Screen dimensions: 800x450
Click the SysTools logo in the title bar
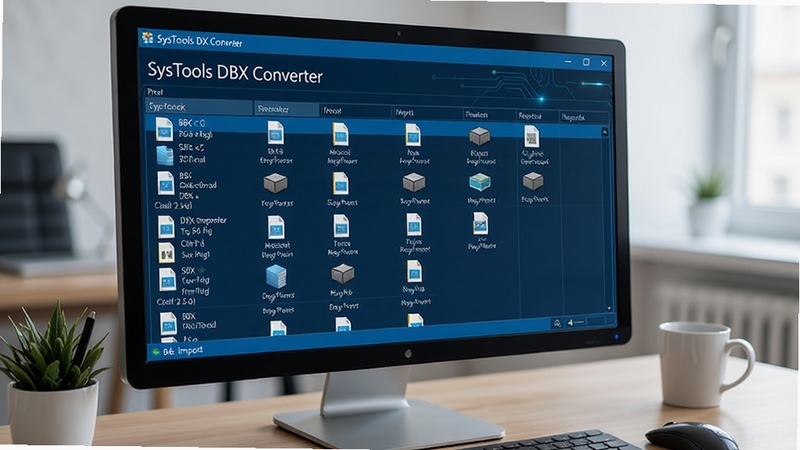tap(147, 37)
